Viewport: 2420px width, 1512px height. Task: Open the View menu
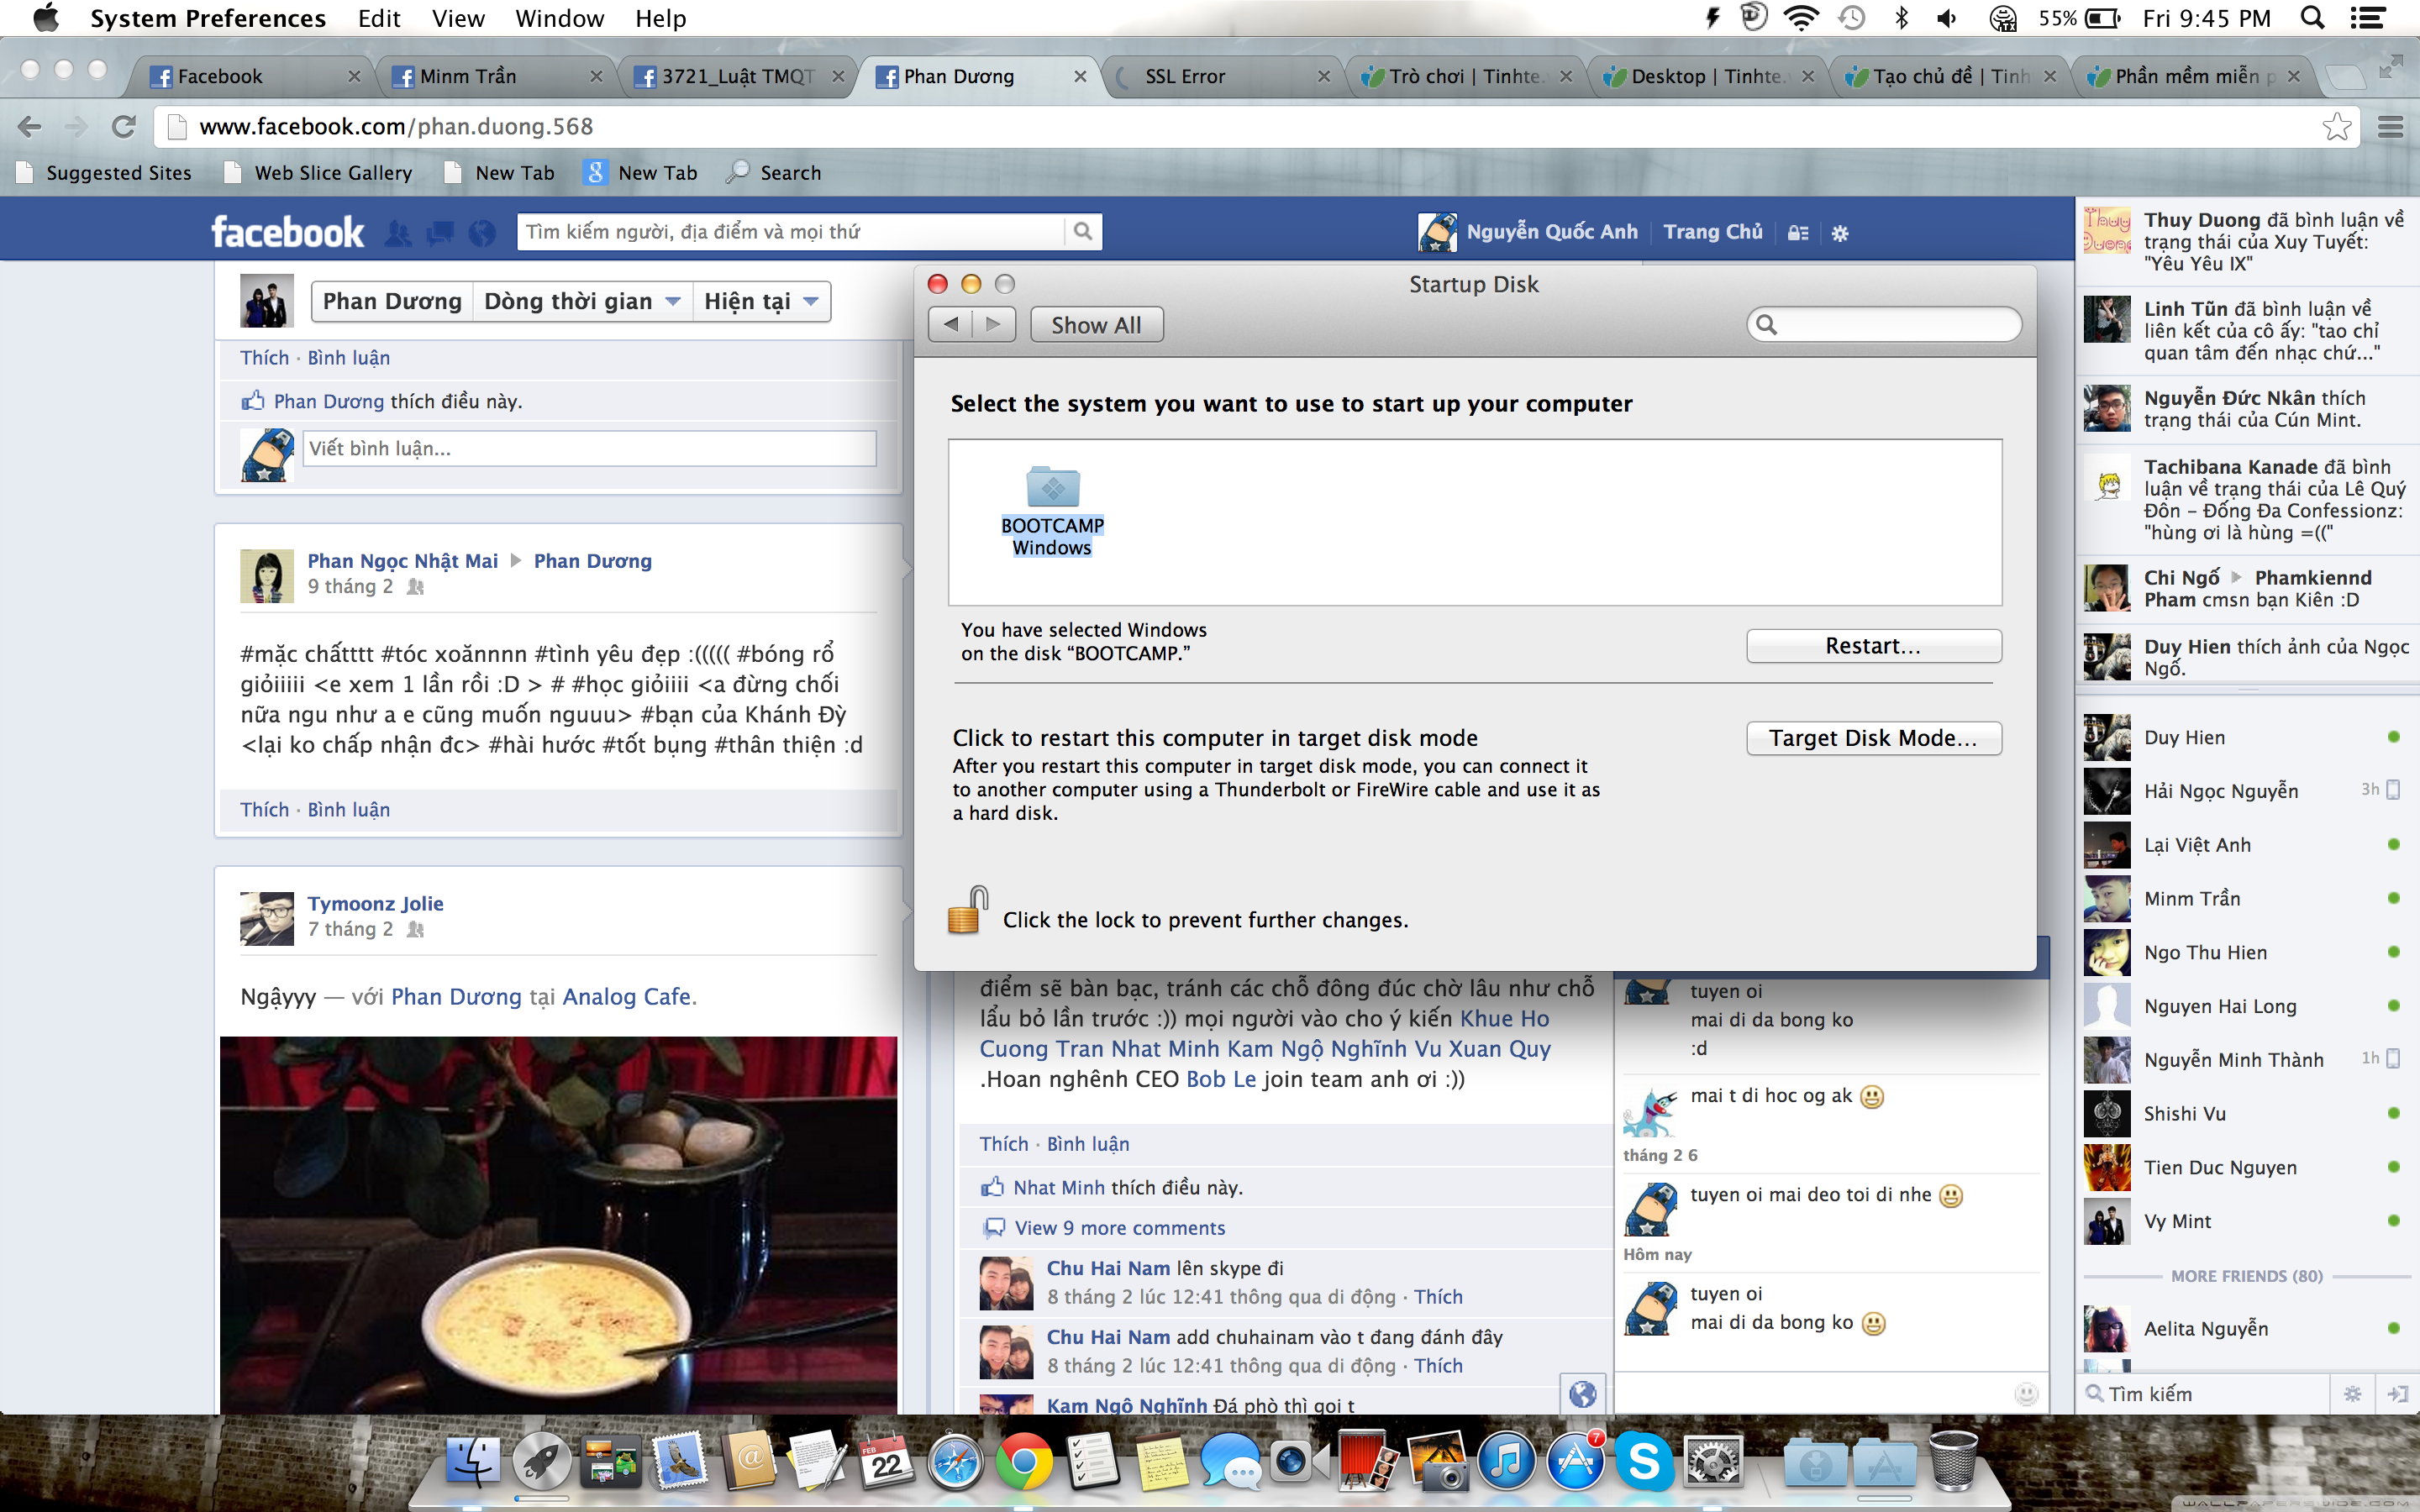[x=458, y=18]
